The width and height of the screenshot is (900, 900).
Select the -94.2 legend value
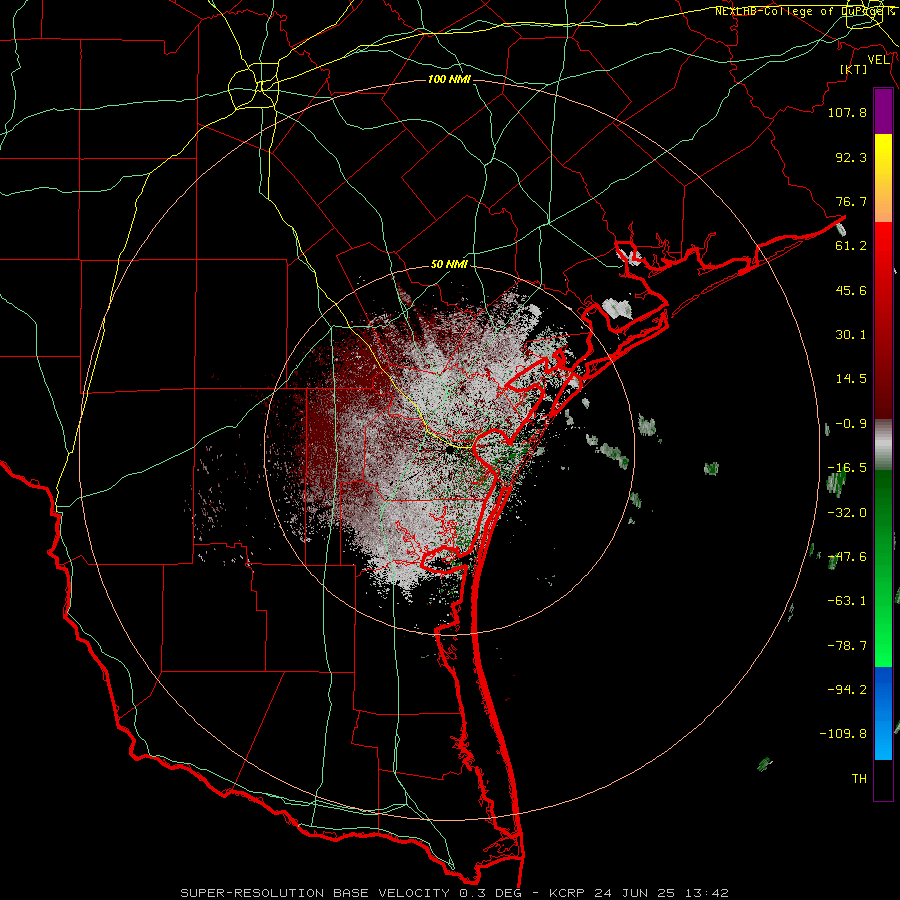[x=847, y=689]
